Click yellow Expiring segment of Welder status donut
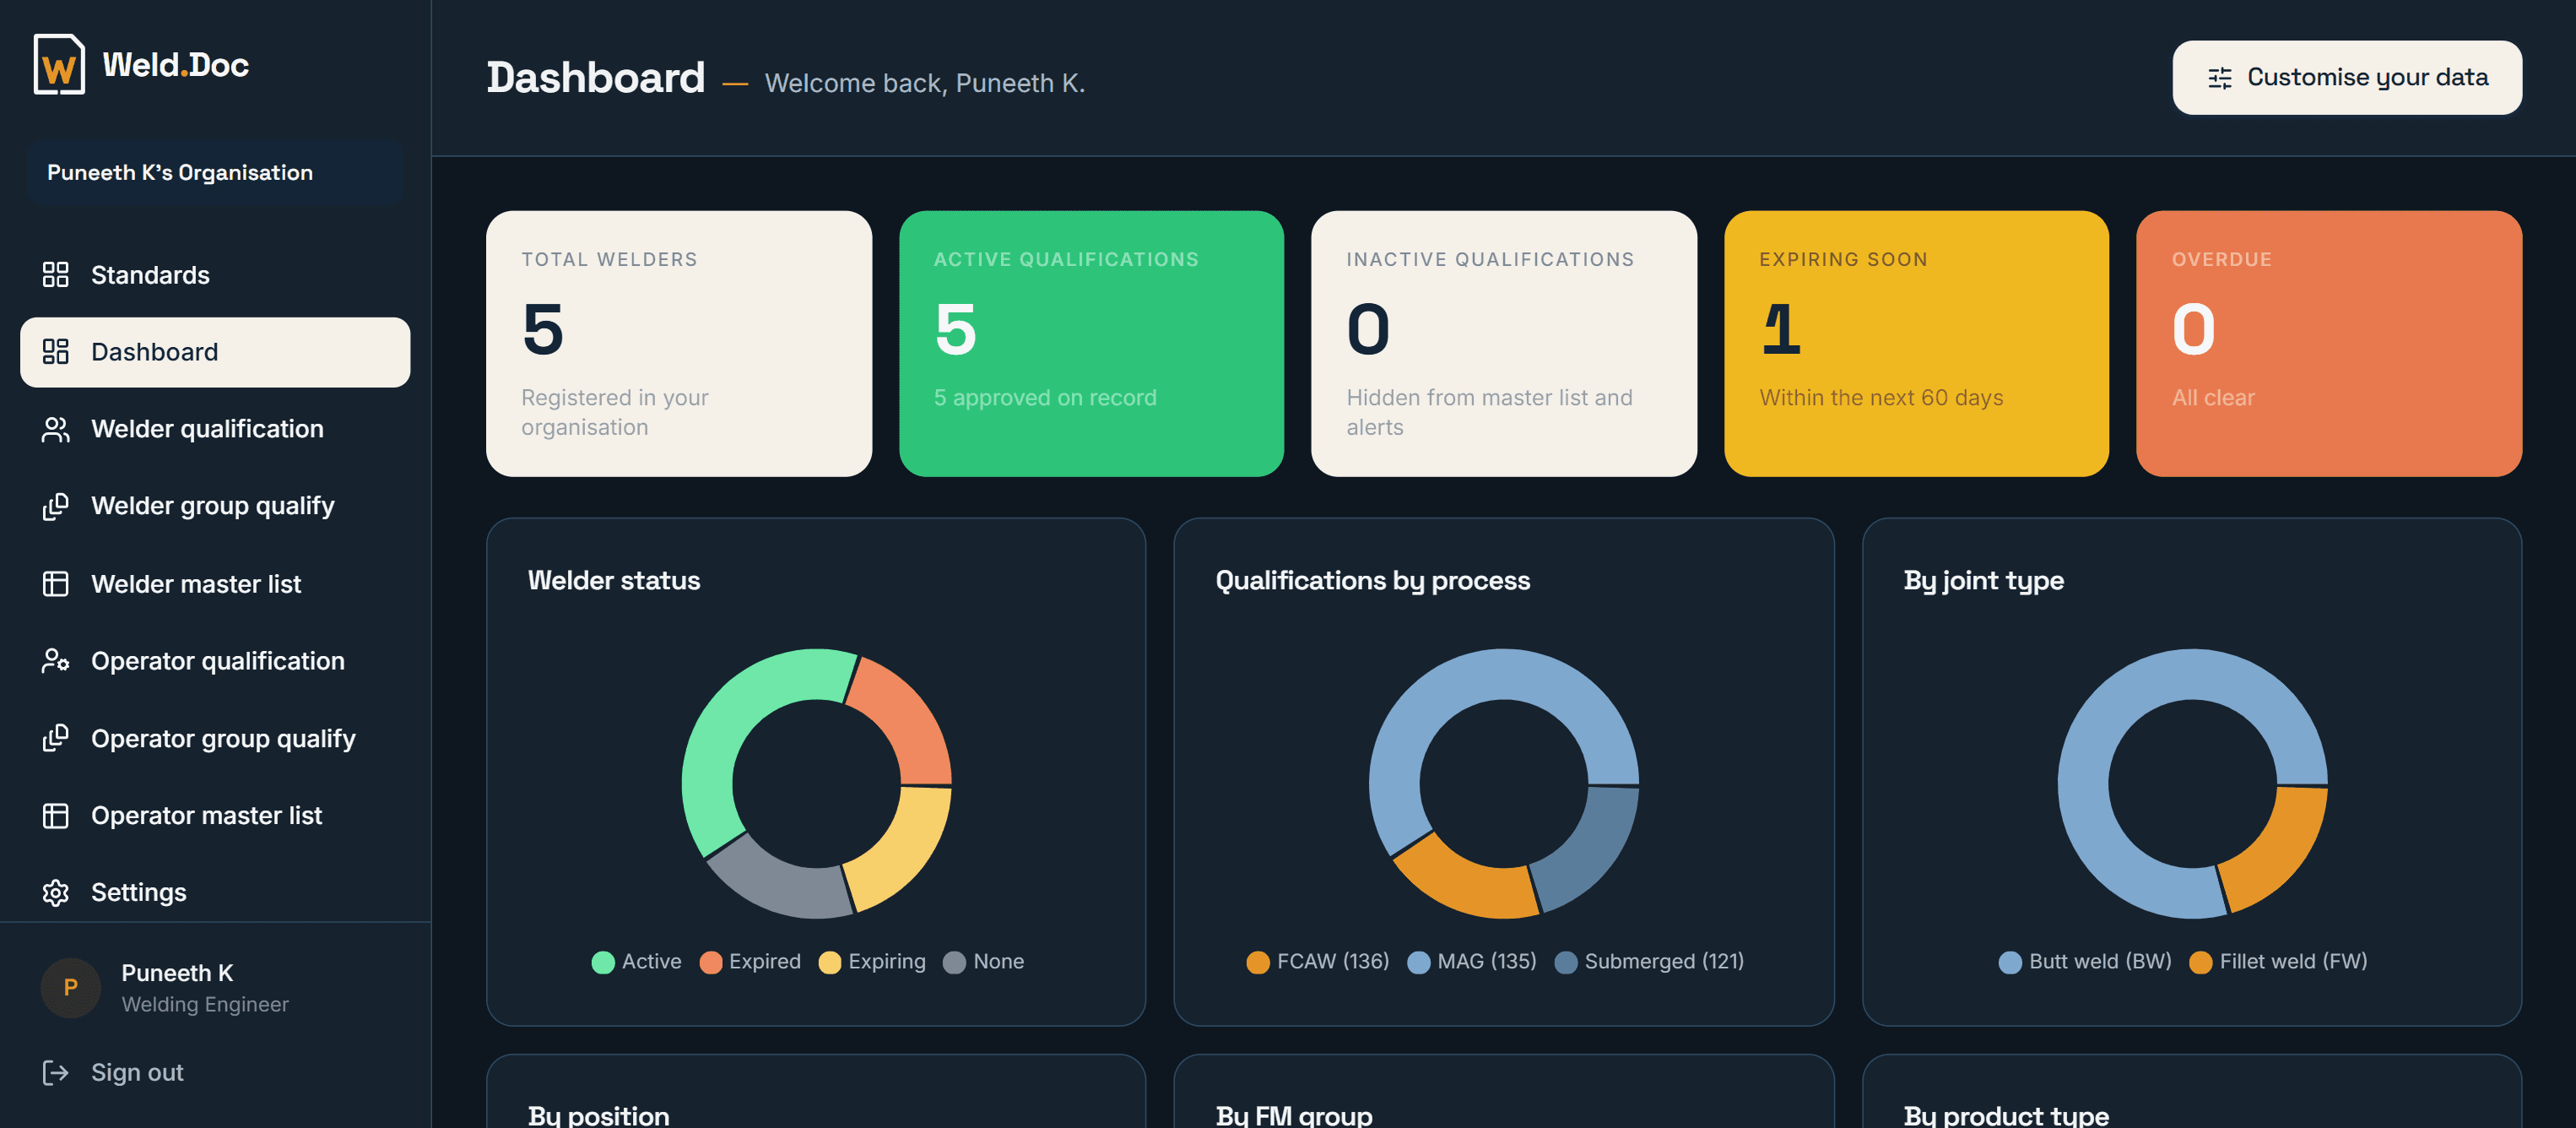2576x1128 pixels. [904, 847]
